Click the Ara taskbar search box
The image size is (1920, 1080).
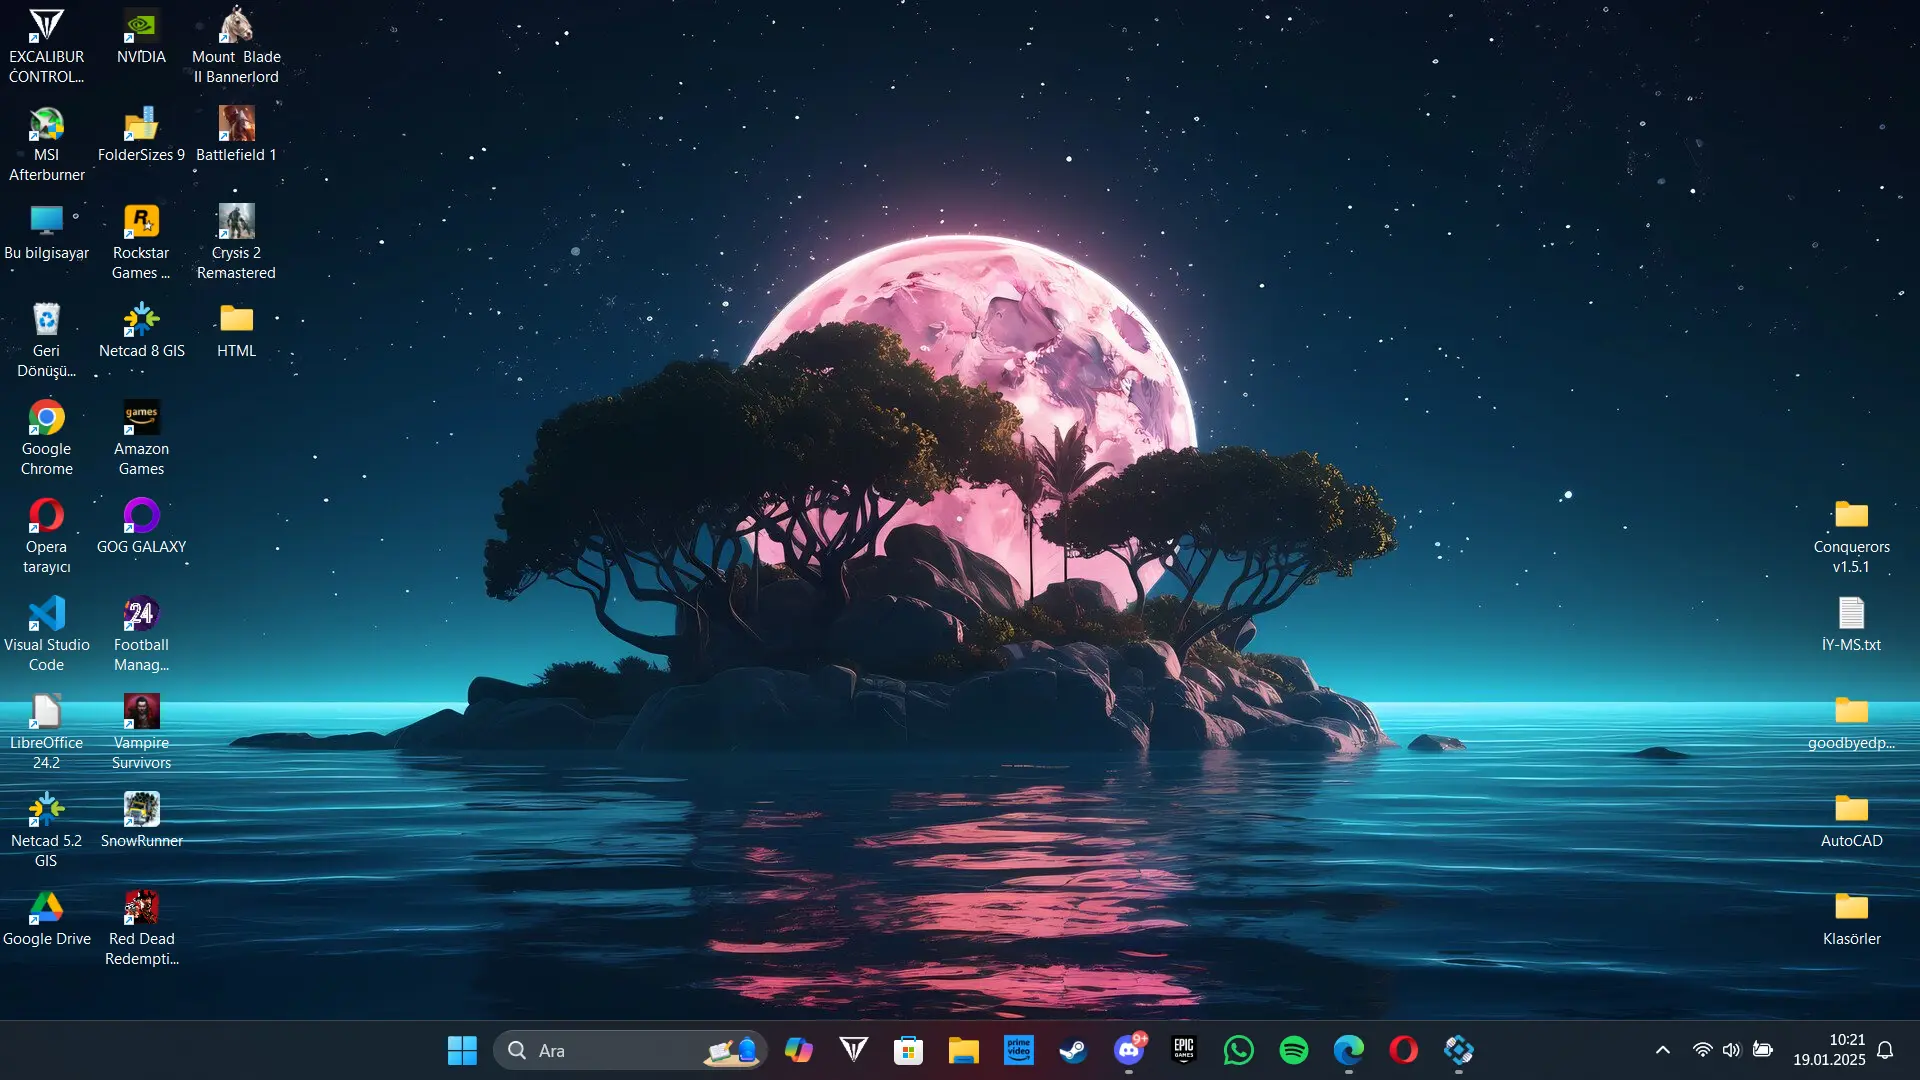click(630, 1050)
